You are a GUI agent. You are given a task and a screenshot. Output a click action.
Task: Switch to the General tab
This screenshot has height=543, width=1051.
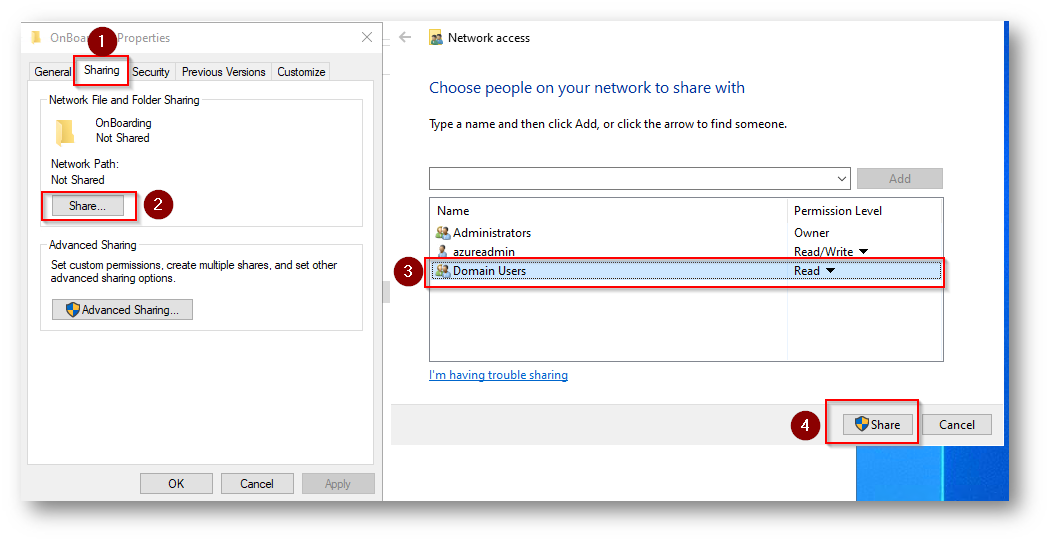click(53, 72)
